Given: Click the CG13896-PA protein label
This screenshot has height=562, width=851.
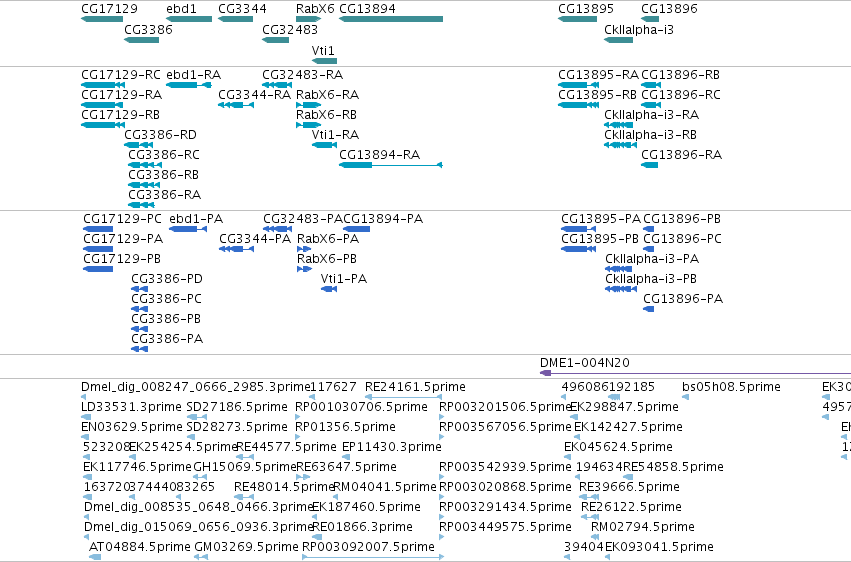Looking at the screenshot, I should [683, 299].
